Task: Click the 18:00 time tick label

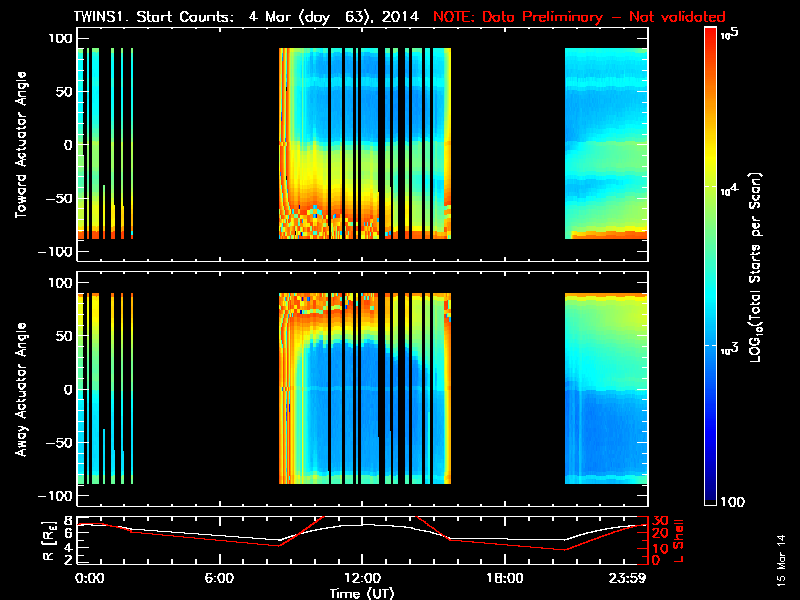Action: tap(504, 578)
